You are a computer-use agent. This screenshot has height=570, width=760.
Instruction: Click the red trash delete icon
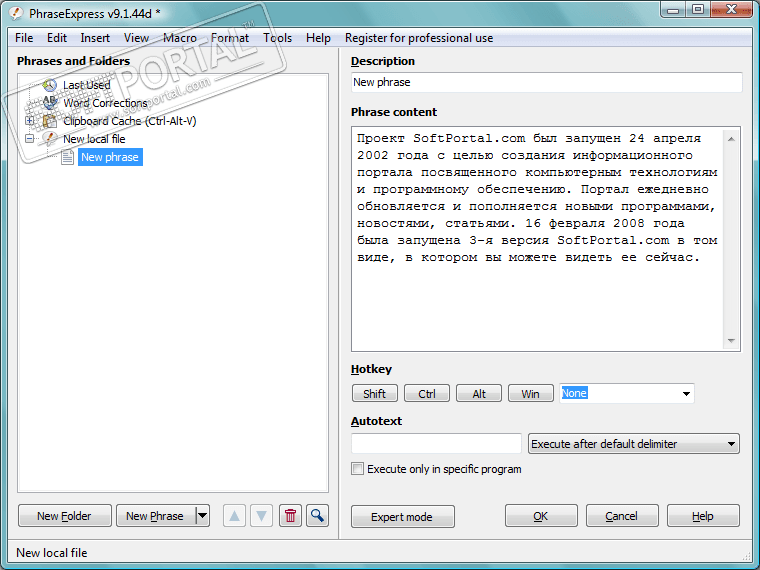[290, 516]
